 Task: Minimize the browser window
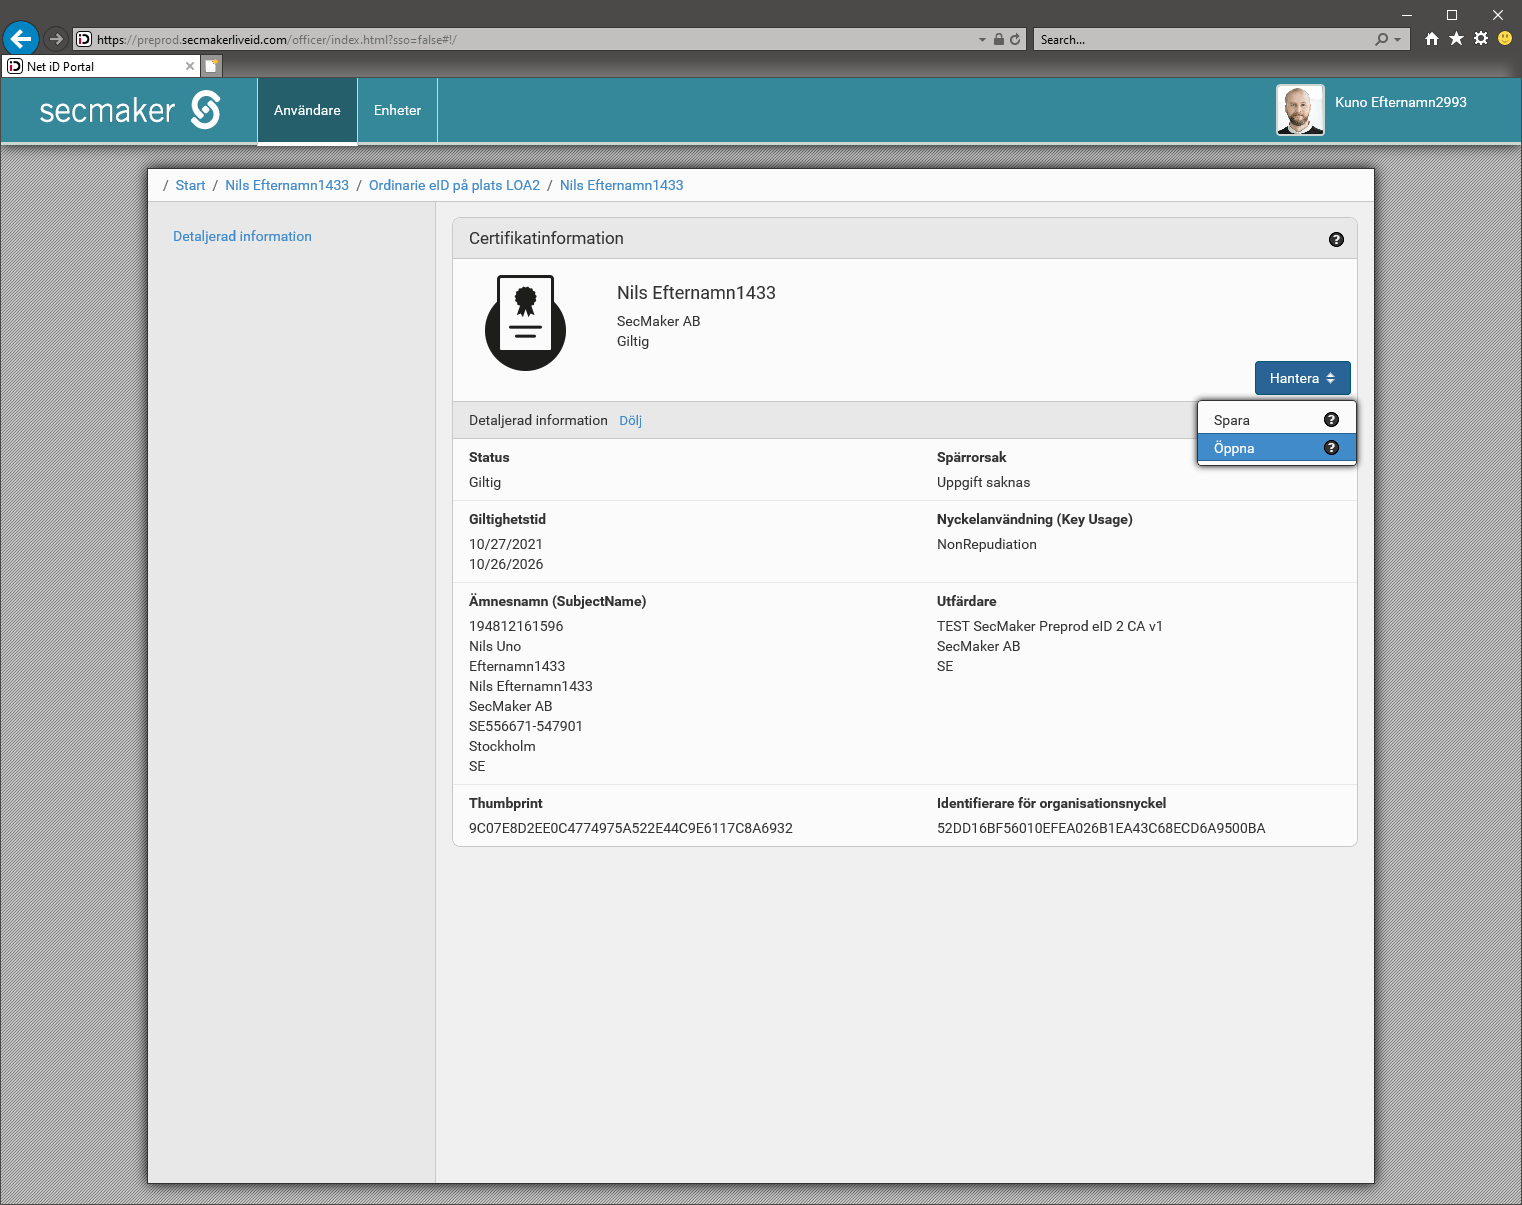click(x=1407, y=15)
